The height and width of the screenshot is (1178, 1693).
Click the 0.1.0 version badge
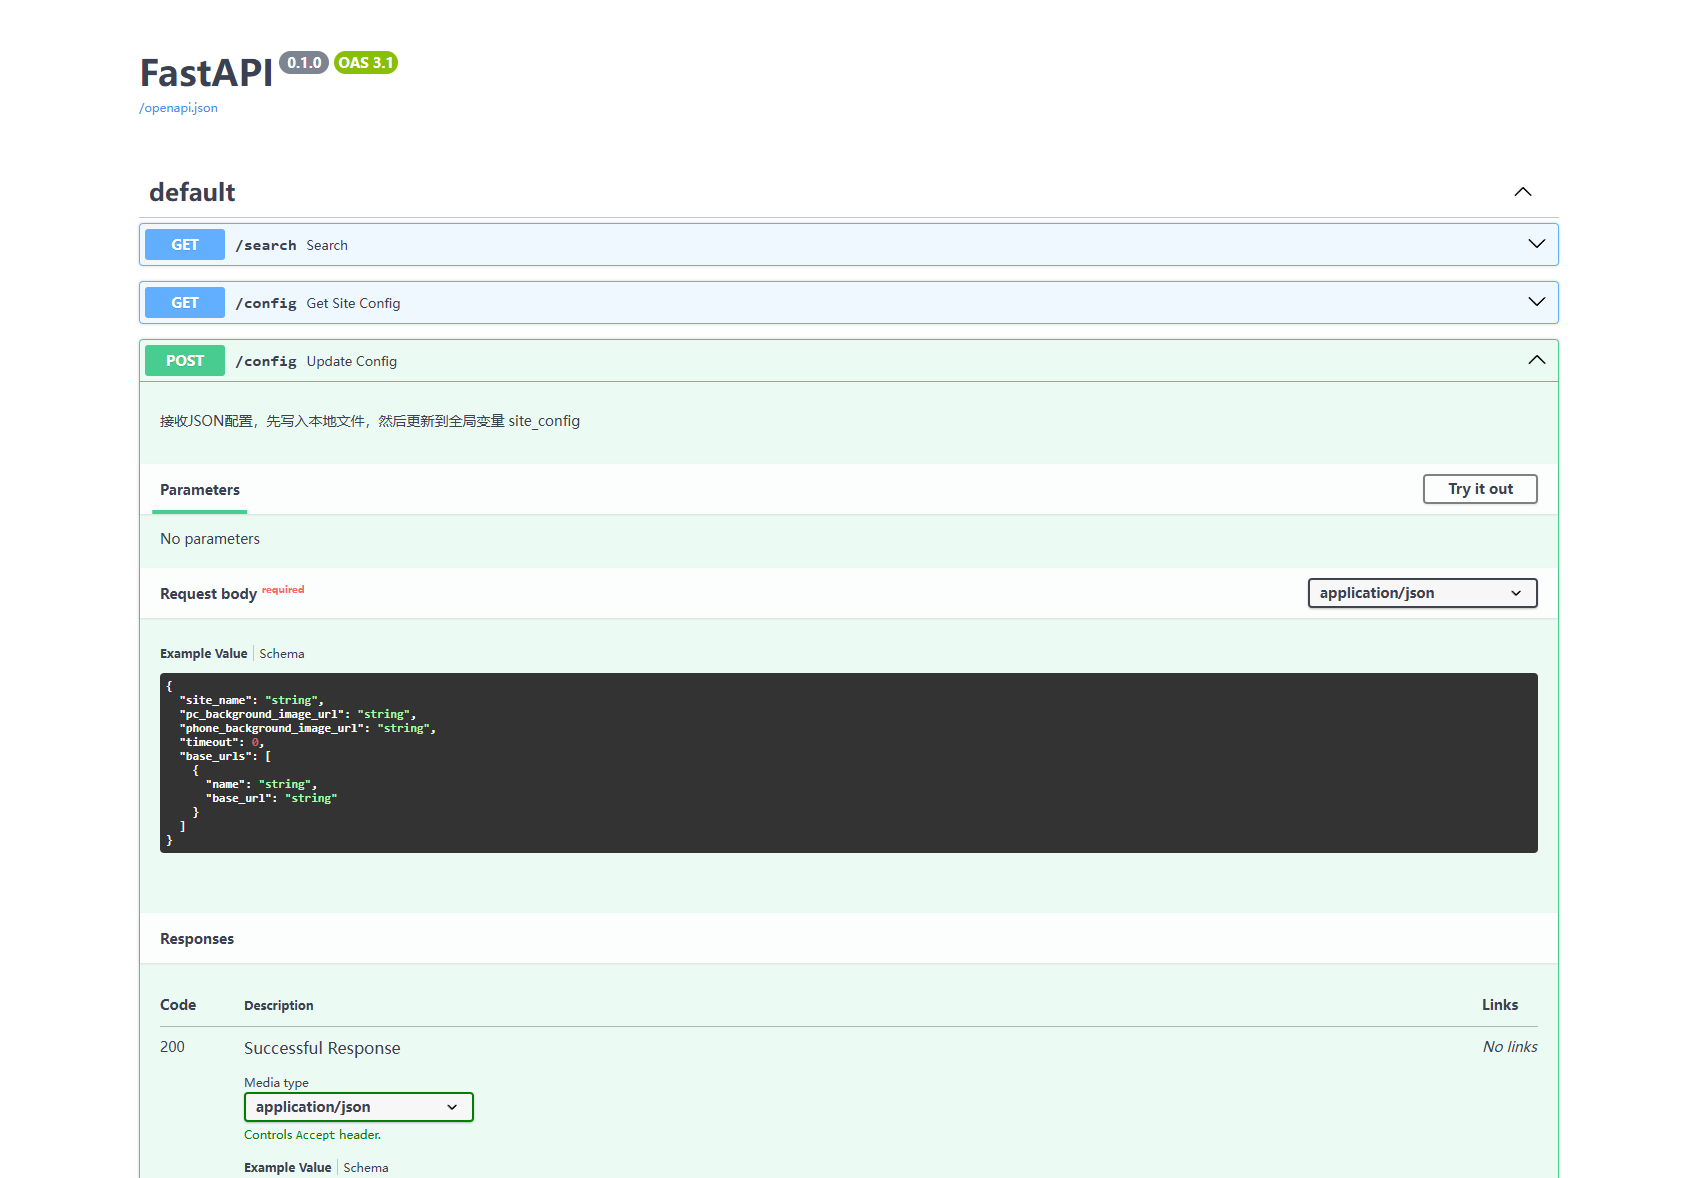tap(304, 63)
